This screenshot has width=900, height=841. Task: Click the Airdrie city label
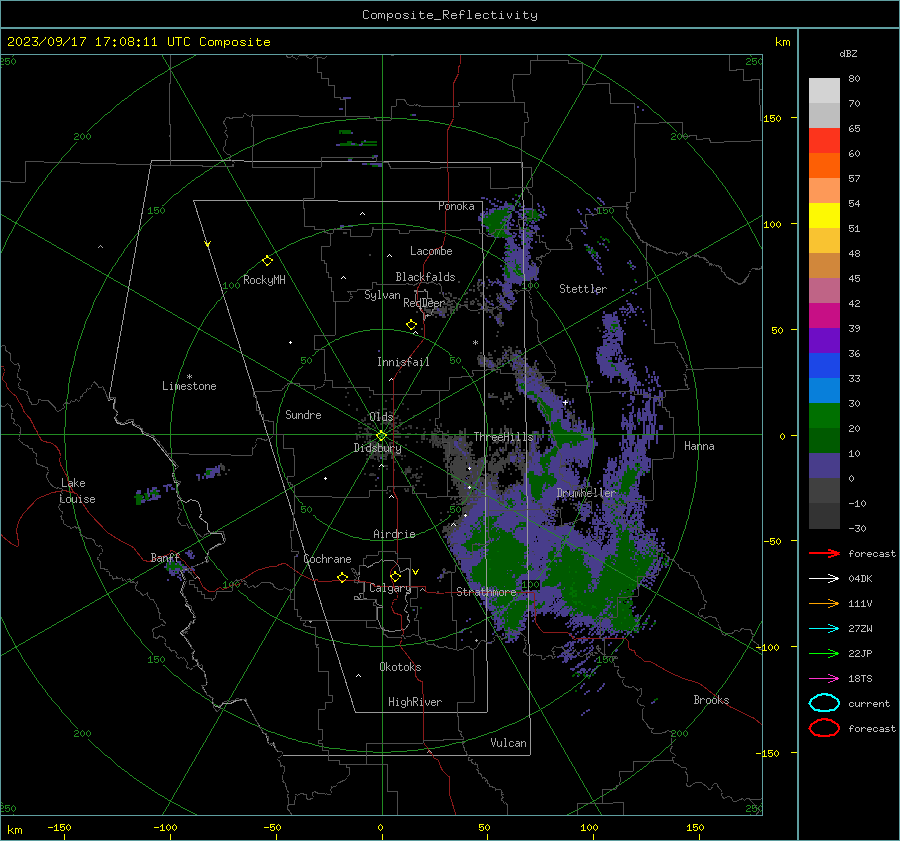point(394,534)
